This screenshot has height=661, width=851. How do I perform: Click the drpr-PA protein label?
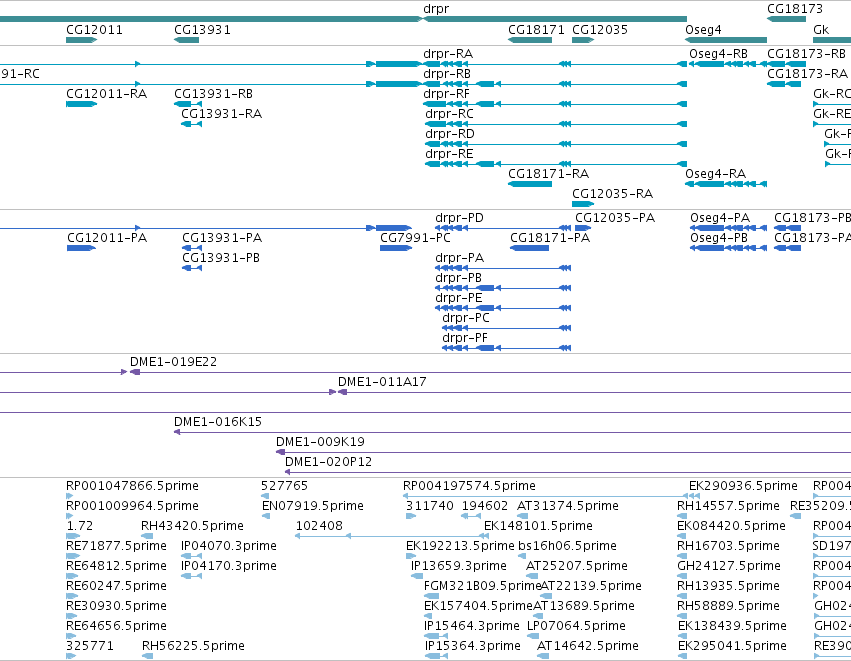point(459,258)
